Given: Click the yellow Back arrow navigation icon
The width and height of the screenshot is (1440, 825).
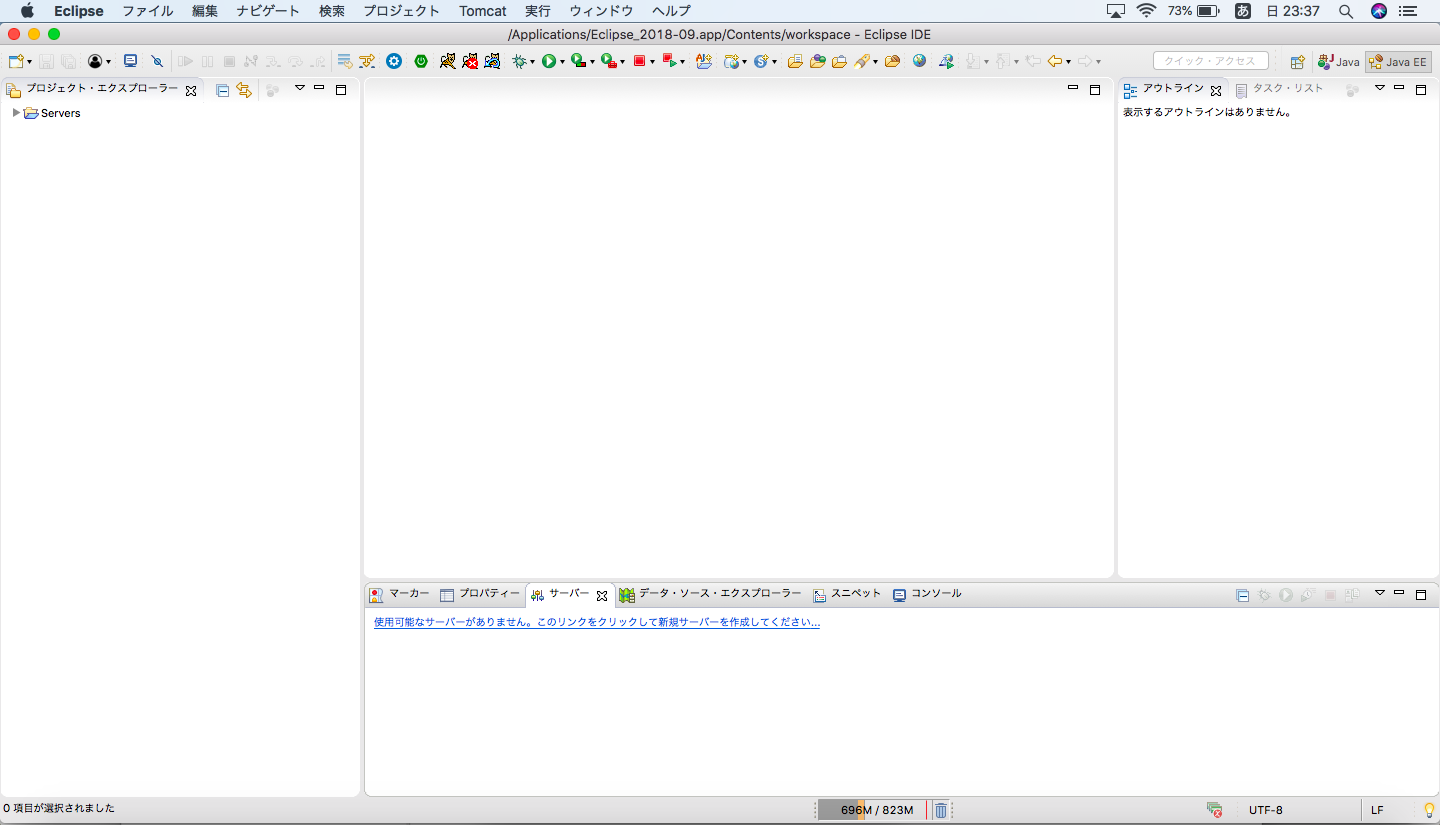Looking at the screenshot, I should (1054, 61).
